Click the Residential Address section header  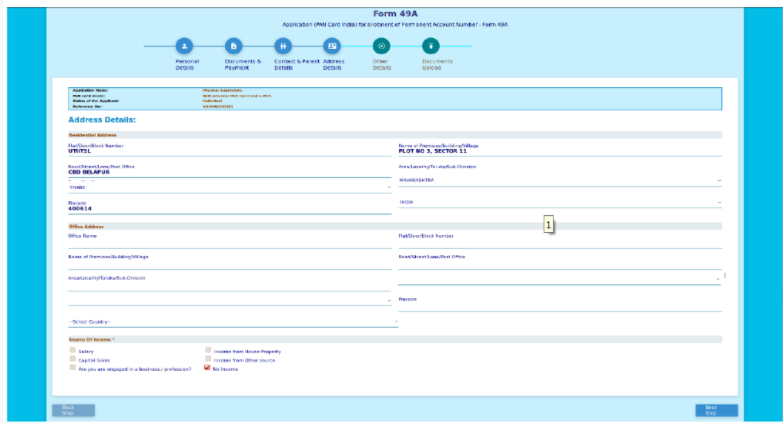pos(395,135)
